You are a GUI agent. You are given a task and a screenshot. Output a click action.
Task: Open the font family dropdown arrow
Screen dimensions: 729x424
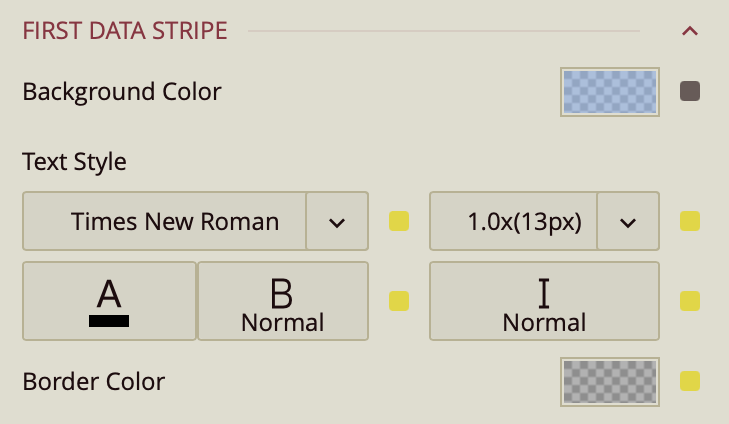337,221
